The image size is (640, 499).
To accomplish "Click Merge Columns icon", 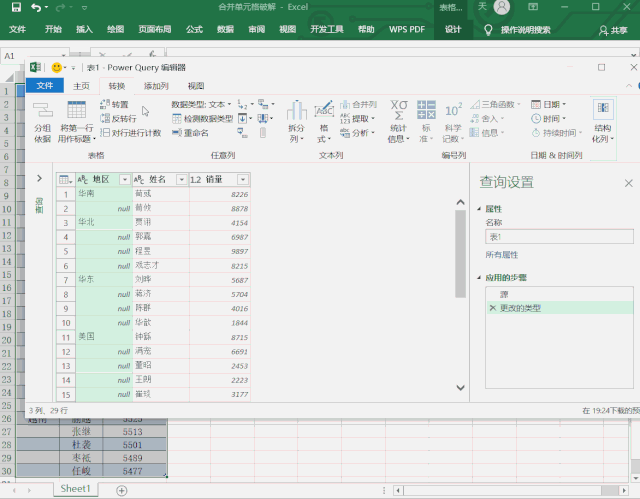I will click(358, 104).
